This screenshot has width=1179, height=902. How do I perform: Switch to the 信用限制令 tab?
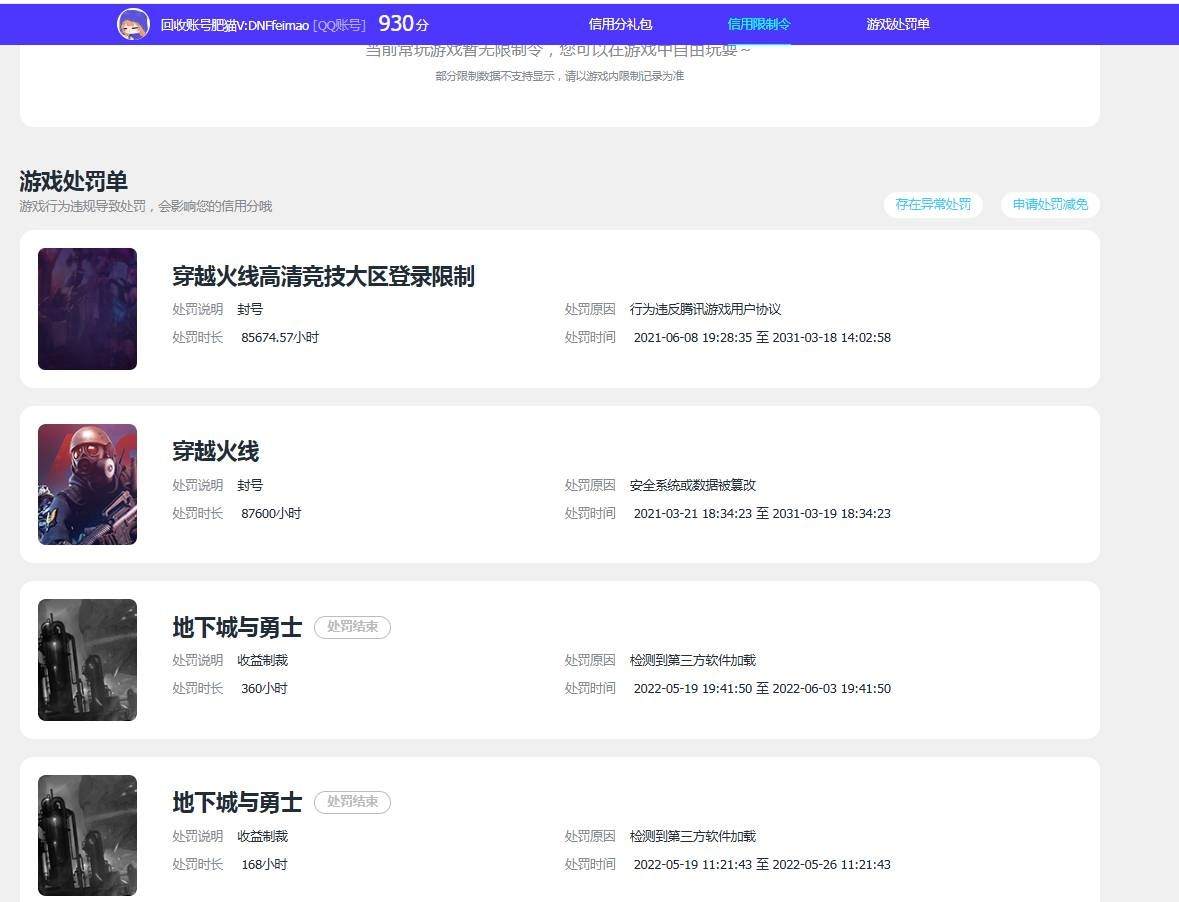759,24
